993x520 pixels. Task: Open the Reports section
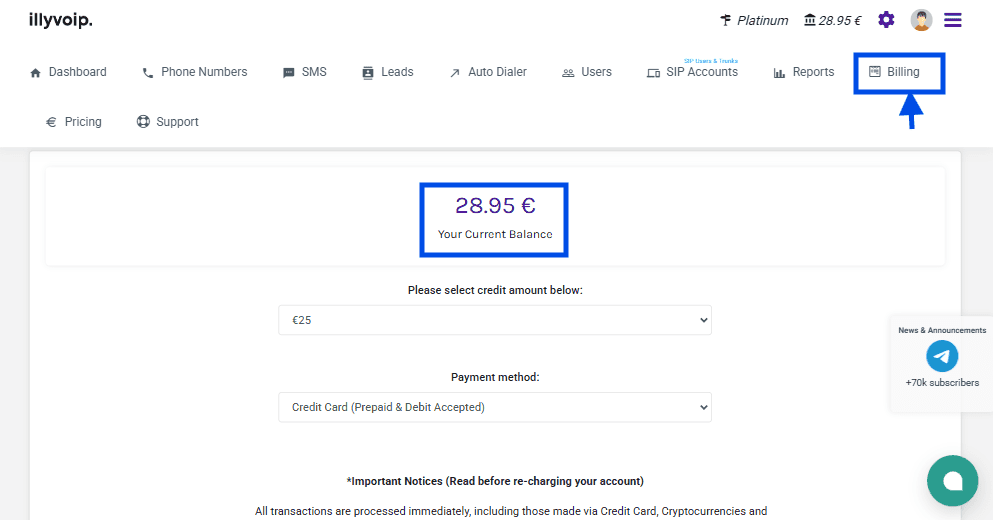[x=804, y=72]
